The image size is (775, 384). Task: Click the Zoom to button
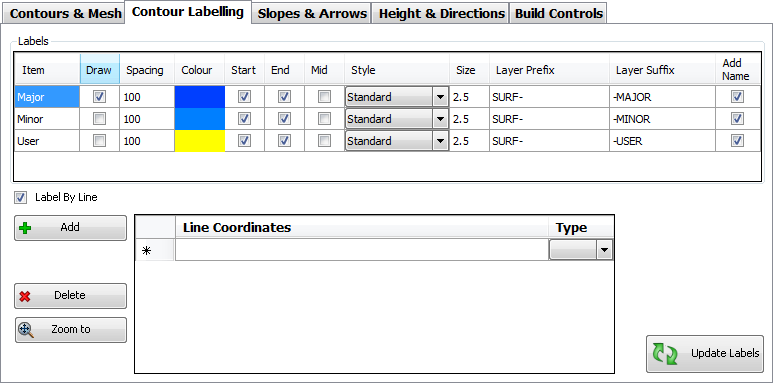70,330
